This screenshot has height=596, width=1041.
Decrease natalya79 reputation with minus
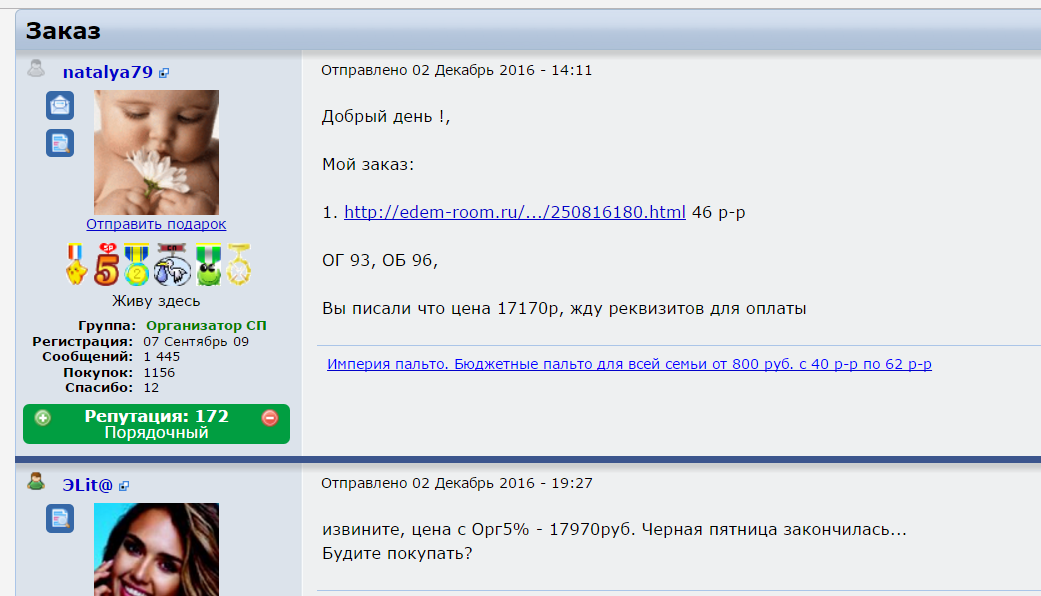coord(270,417)
